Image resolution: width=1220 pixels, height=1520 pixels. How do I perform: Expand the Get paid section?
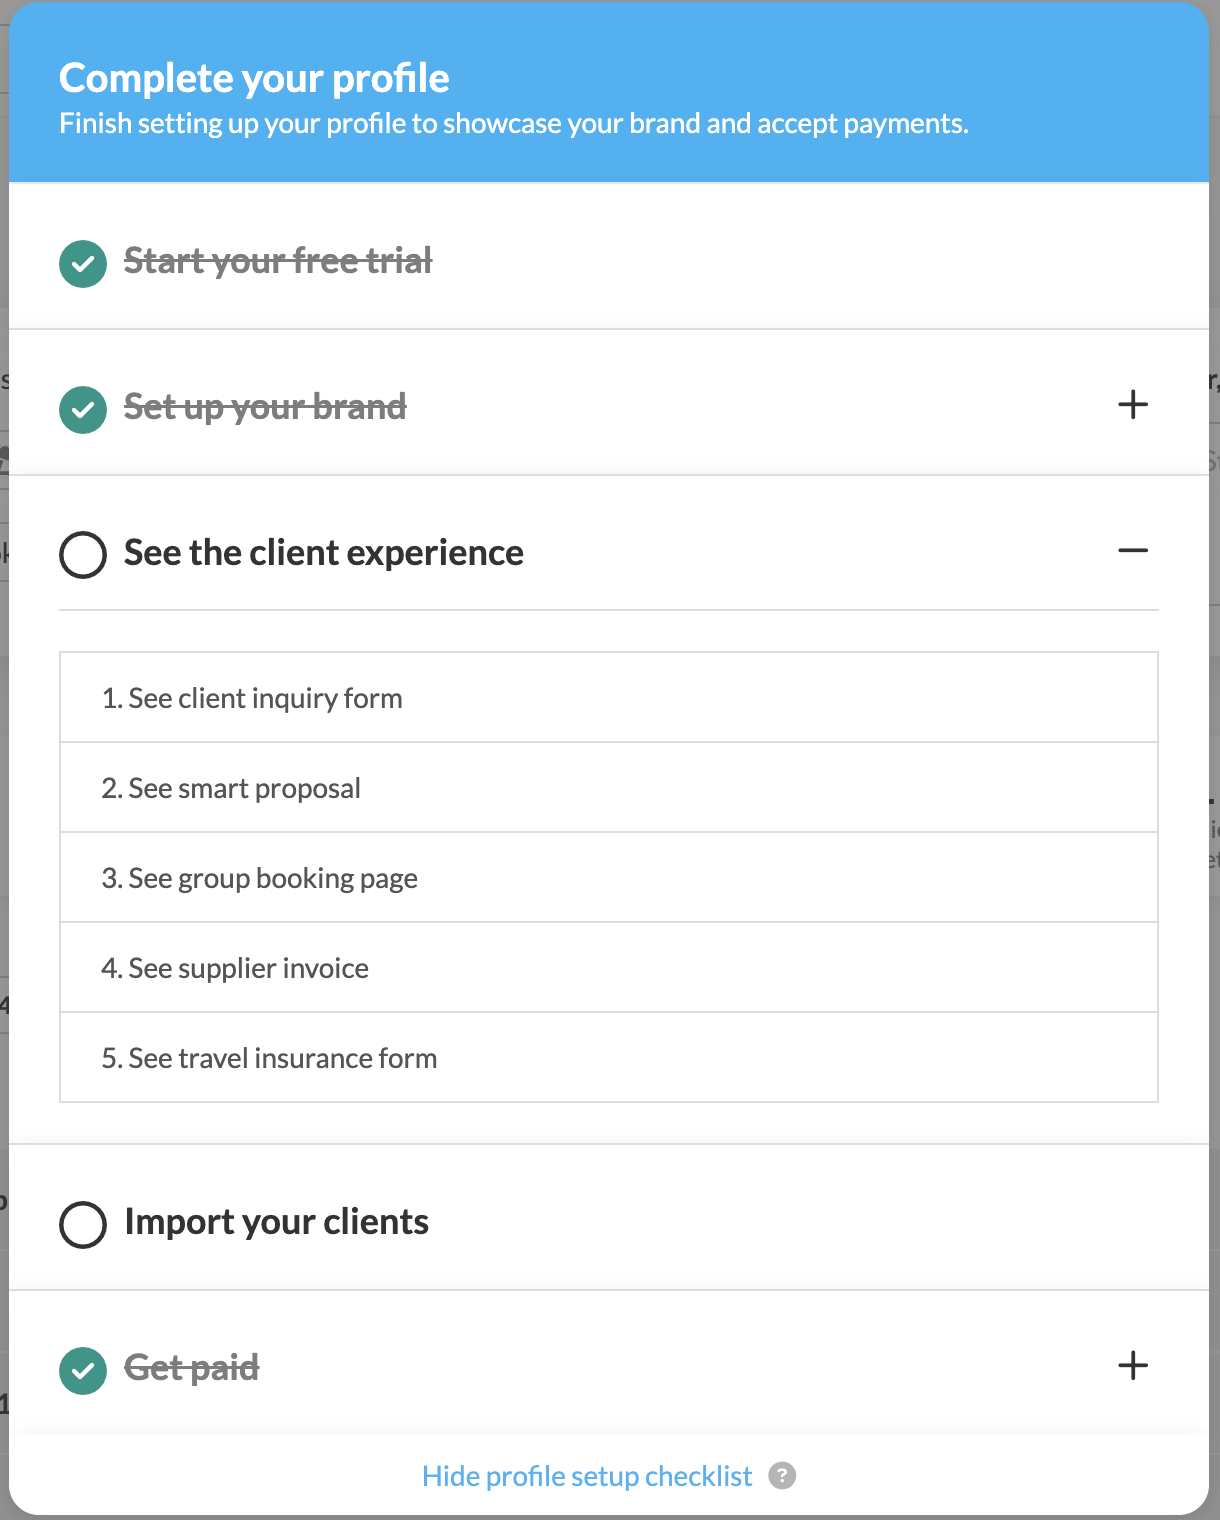[1132, 1365]
